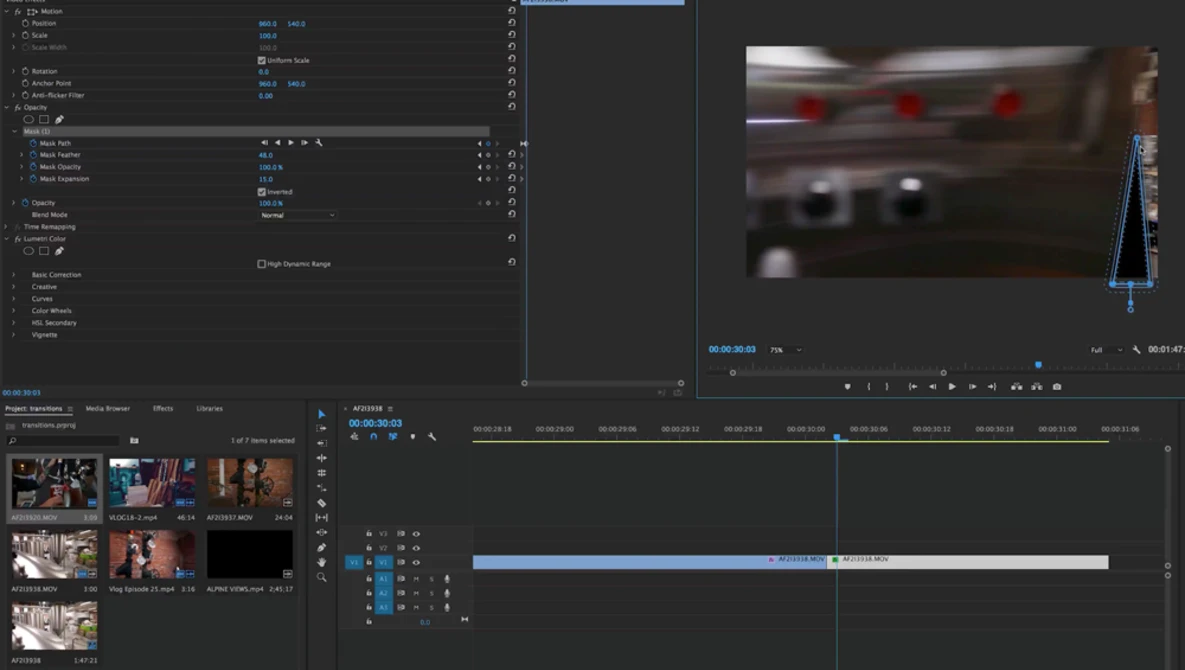Select pen mask tool under Lumetri Color
This screenshot has width=1185, height=670.
pyautogui.click(x=59, y=251)
